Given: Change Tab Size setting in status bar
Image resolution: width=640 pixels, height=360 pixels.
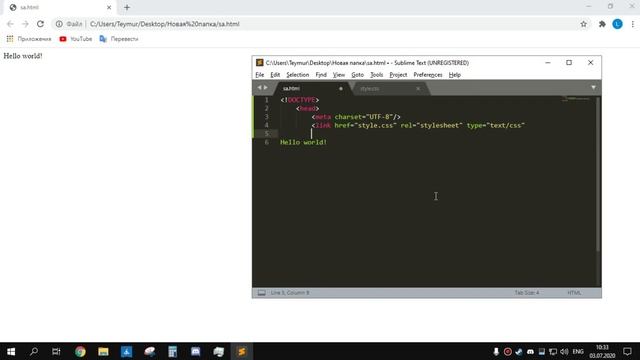Looking at the screenshot, I should pyautogui.click(x=527, y=293).
